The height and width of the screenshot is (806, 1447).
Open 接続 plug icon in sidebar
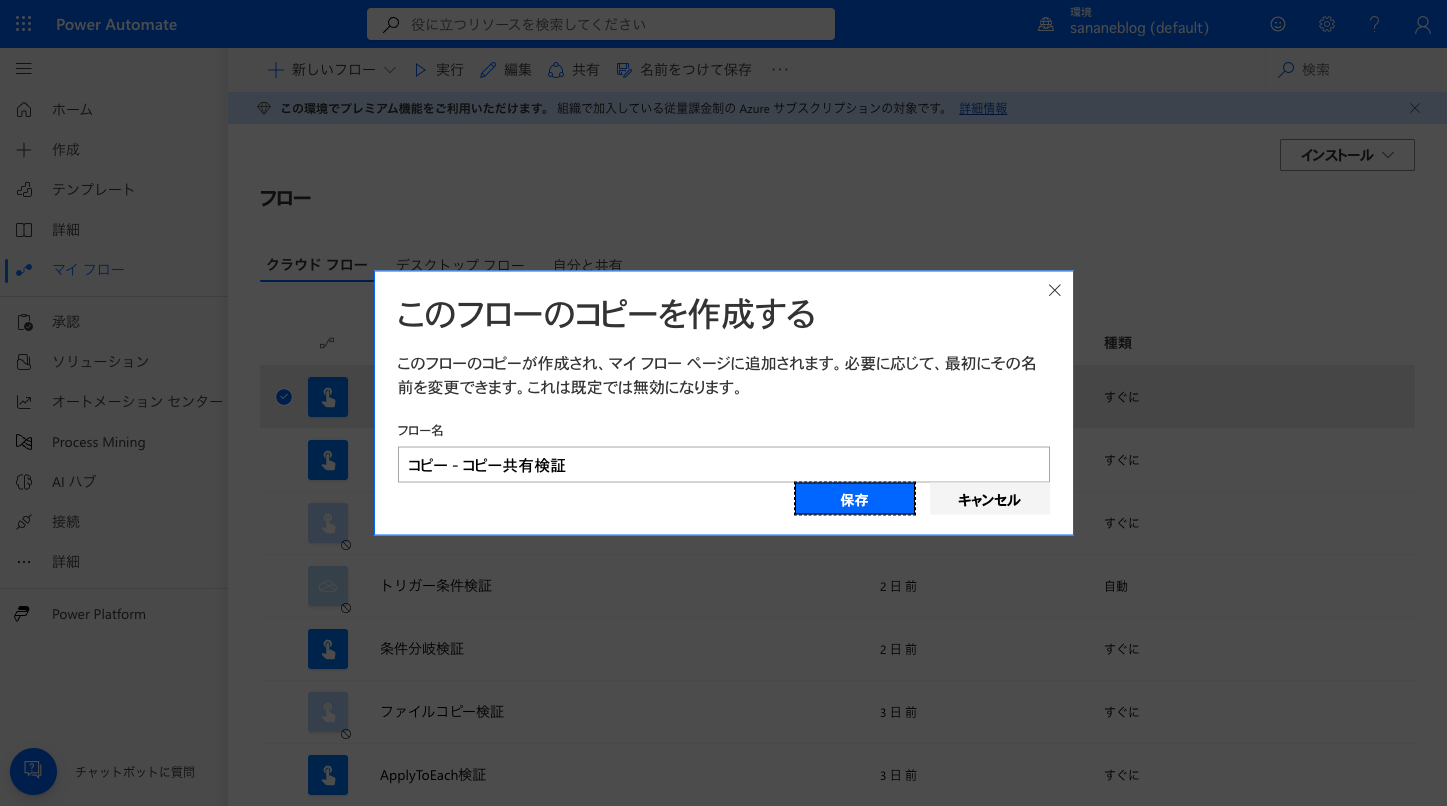click(x=24, y=522)
